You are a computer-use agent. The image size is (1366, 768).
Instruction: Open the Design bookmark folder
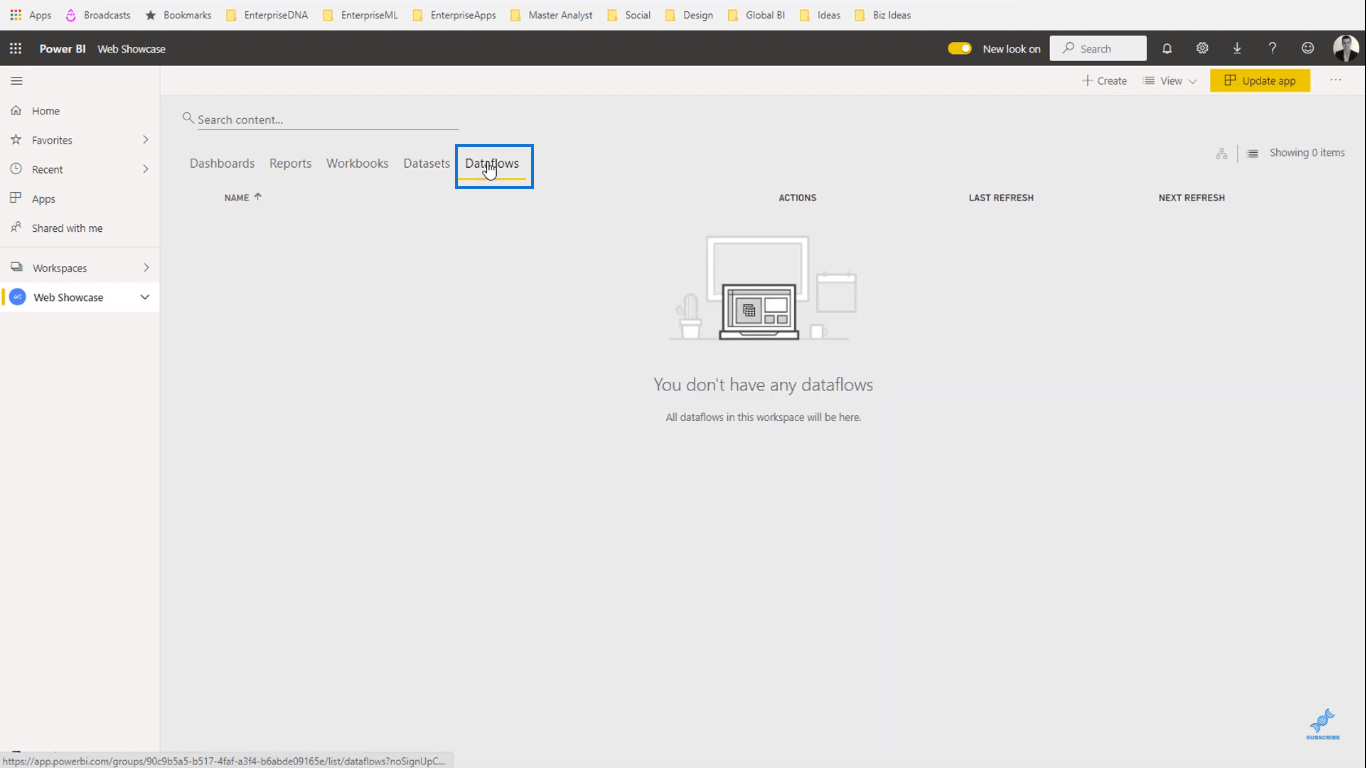click(x=689, y=15)
